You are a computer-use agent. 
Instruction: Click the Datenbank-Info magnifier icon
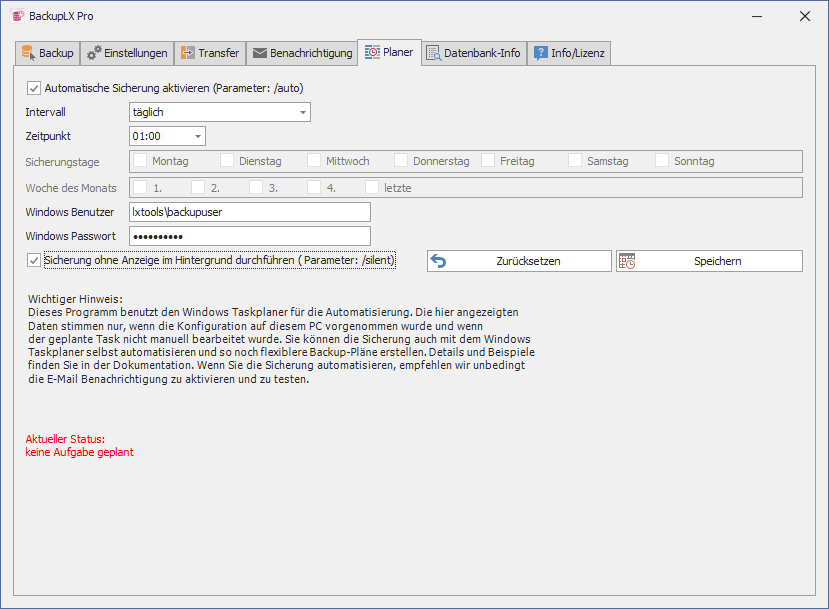coord(434,53)
